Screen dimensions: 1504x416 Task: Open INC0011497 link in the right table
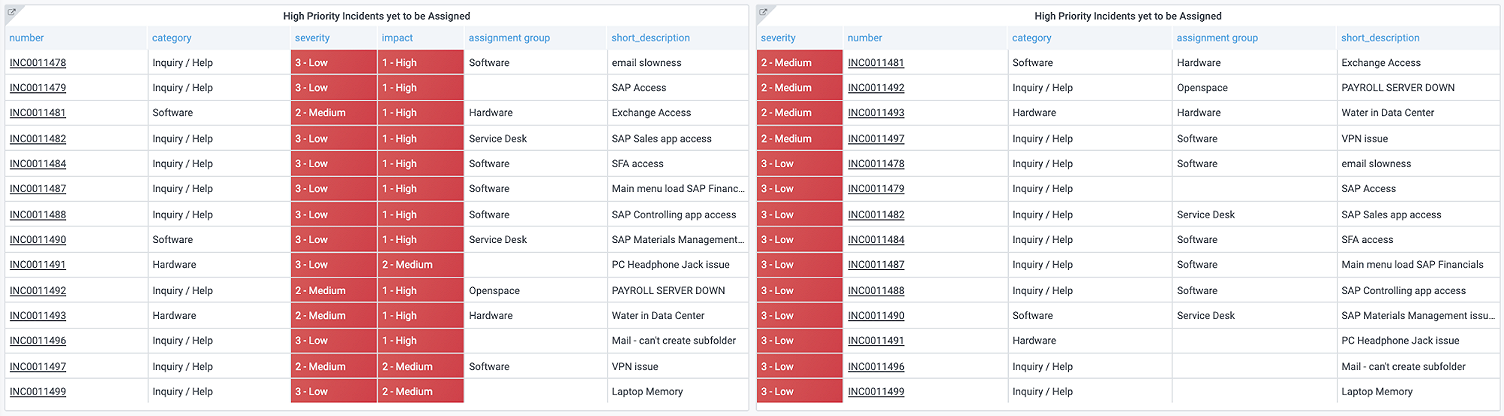click(876, 139)
